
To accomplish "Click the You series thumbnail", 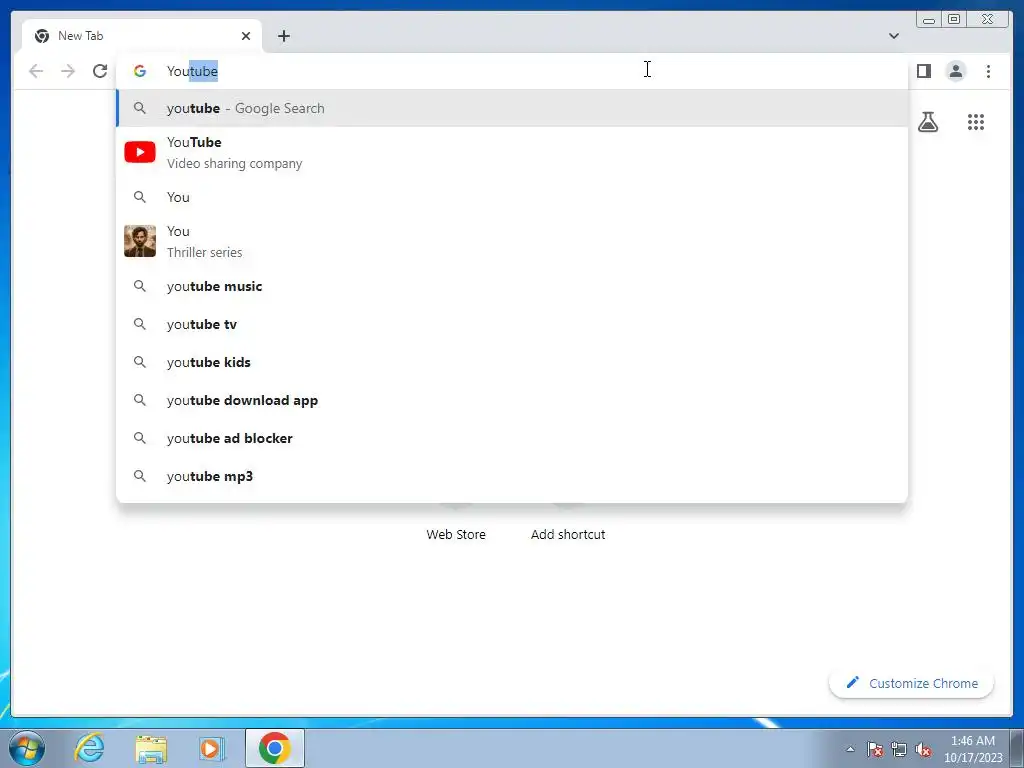I will coord(140,241).
